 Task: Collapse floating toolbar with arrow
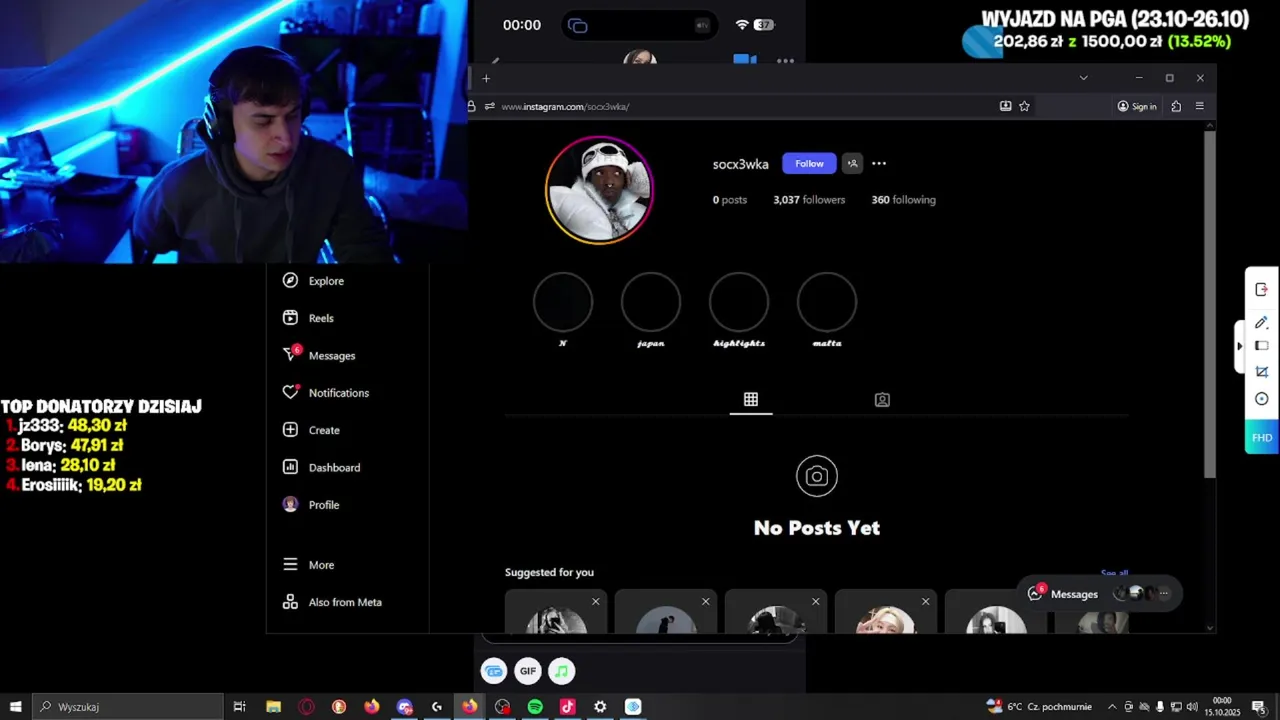click(x=1240, y=346)
